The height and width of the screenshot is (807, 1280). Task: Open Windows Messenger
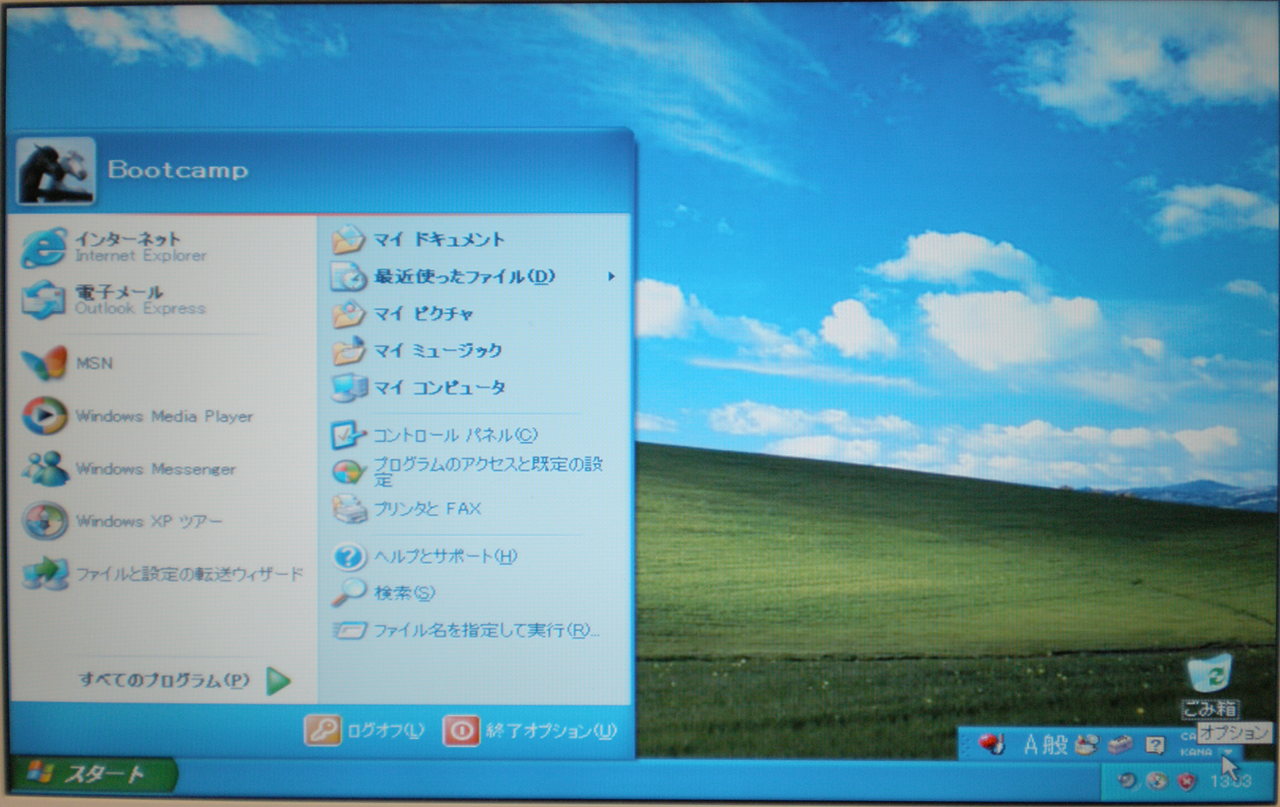coord(162,468)
